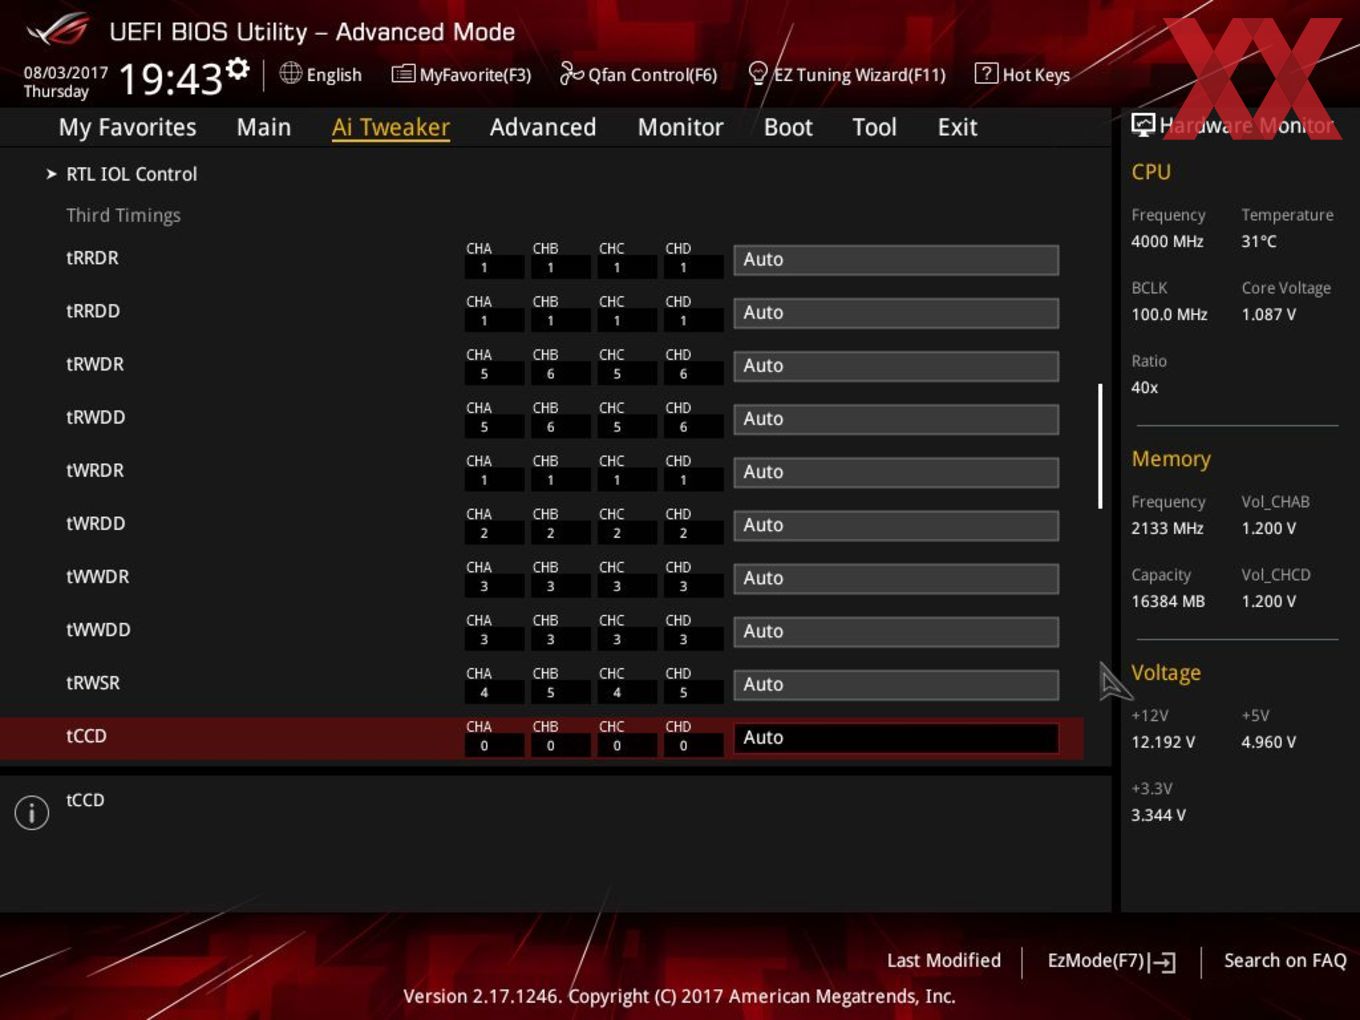Click the vertical scrollbar thumb

point(1100,446)
